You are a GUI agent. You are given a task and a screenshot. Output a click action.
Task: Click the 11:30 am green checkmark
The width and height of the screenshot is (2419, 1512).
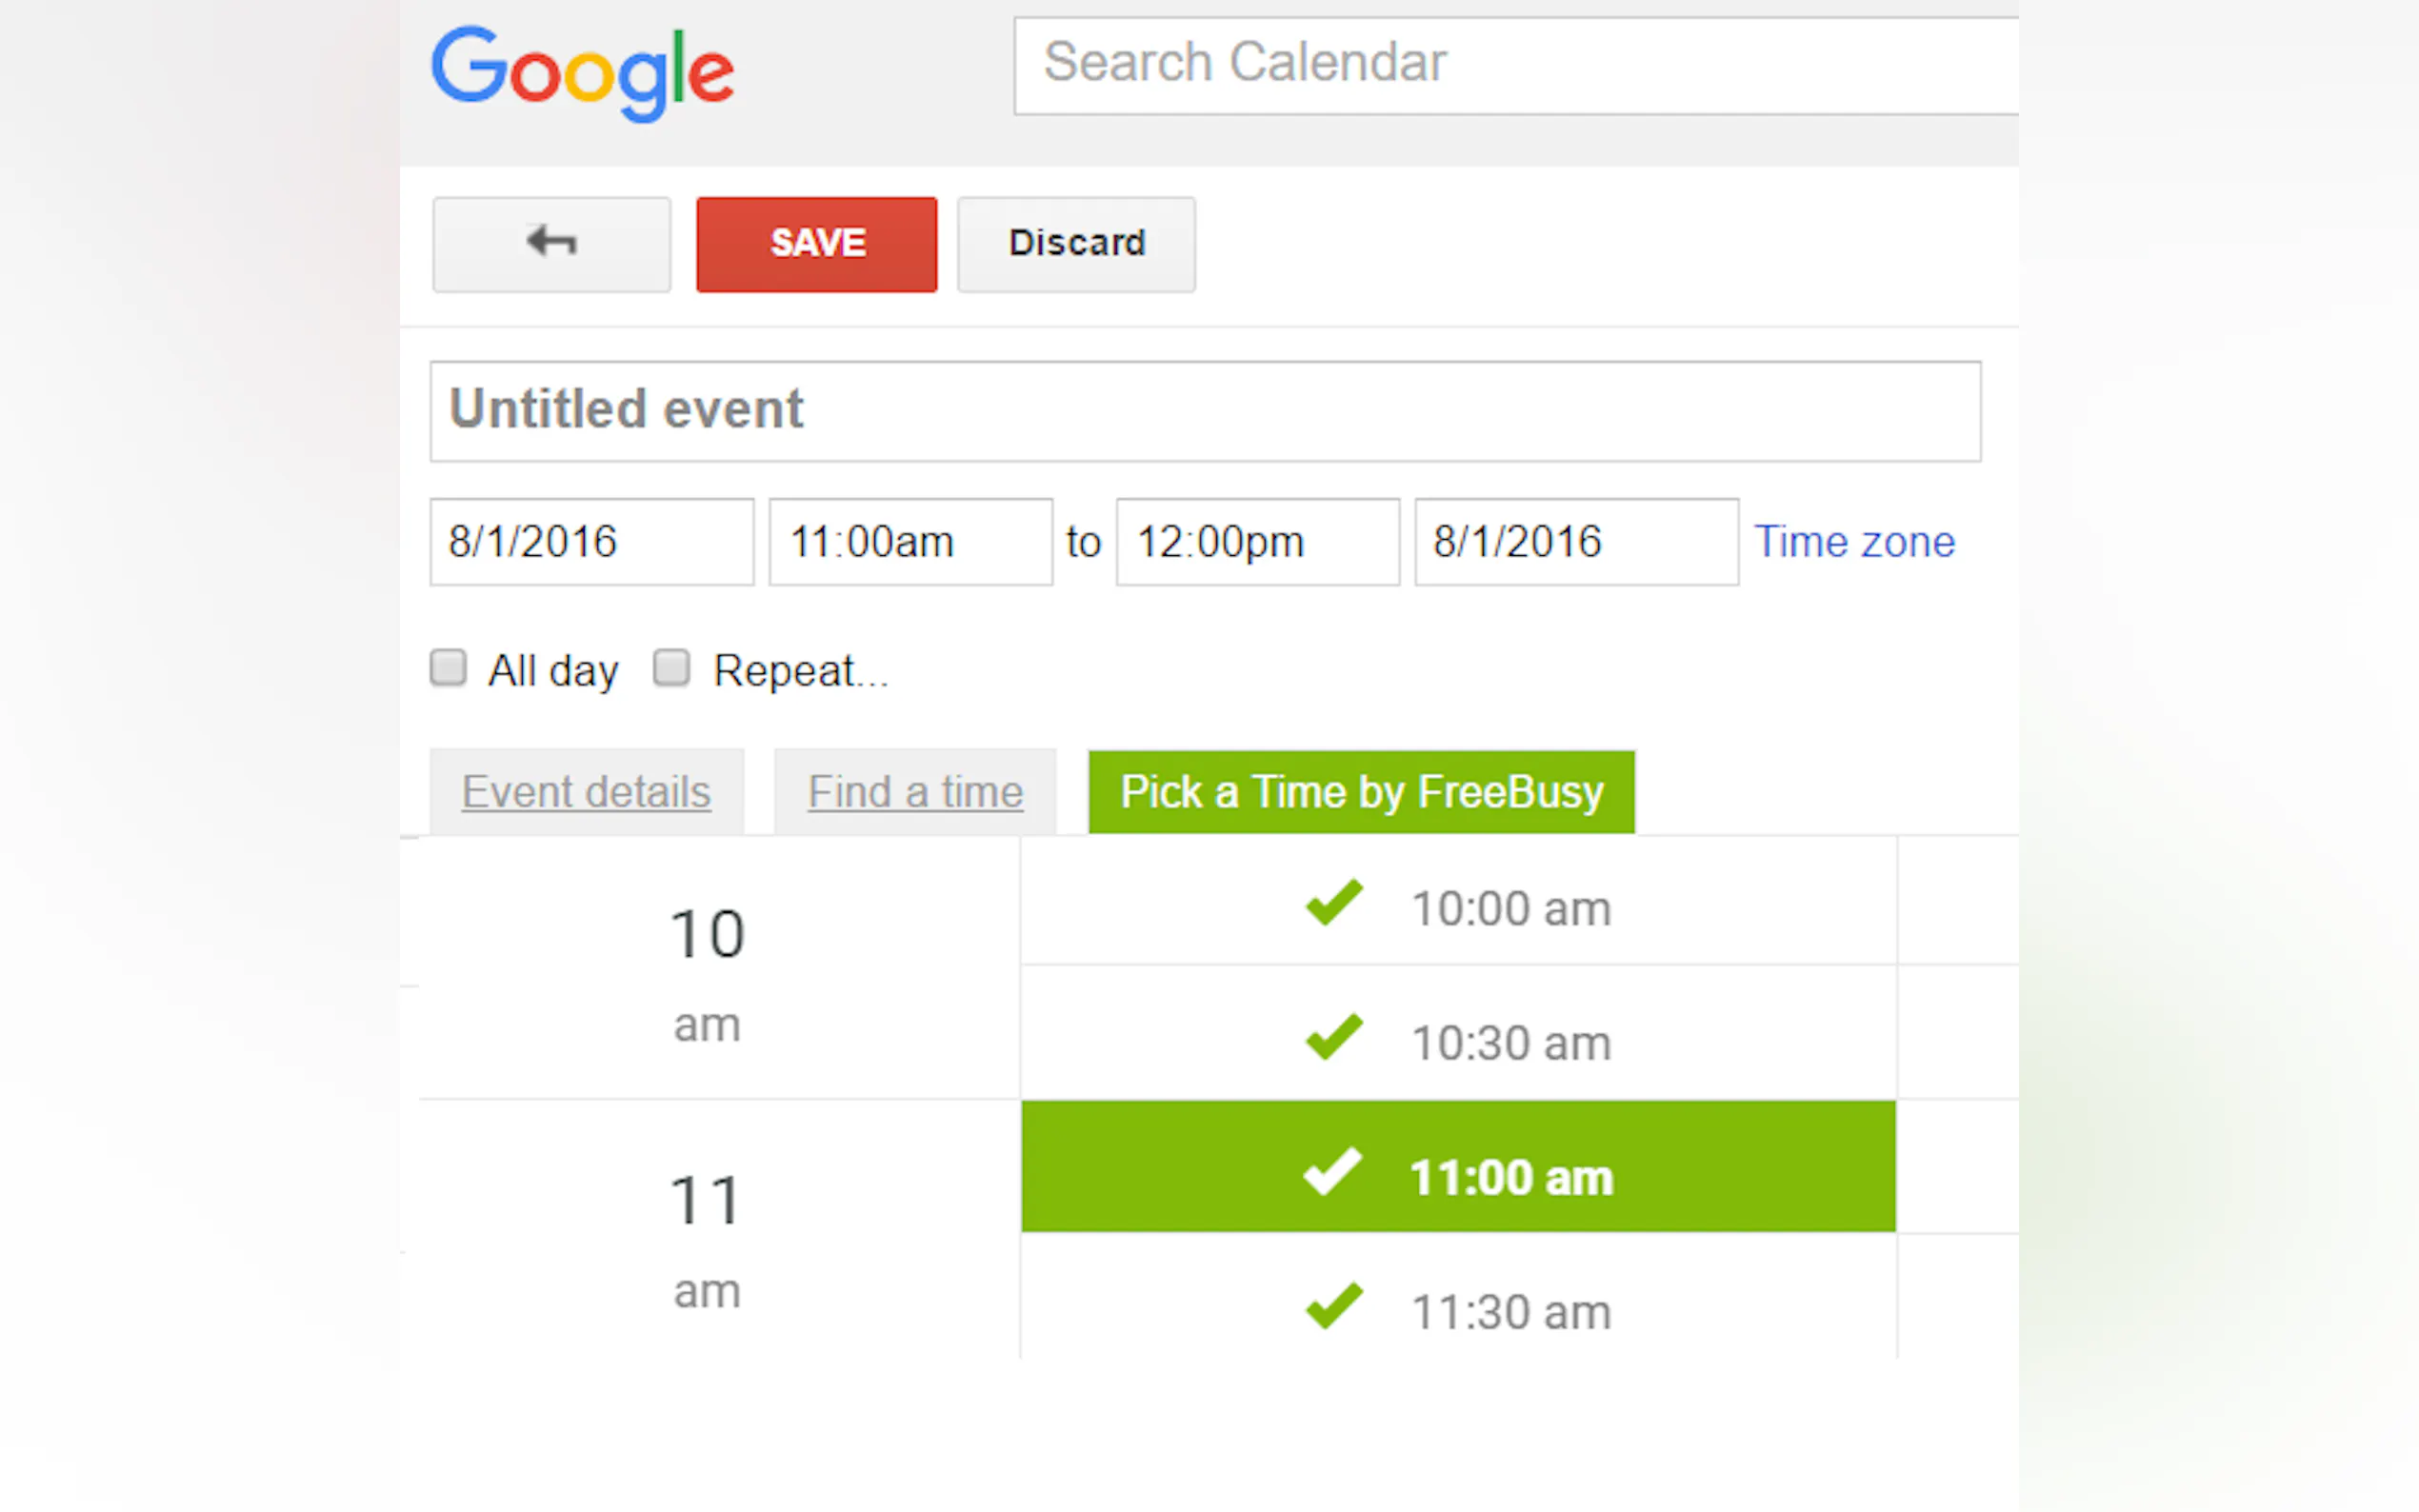(1334, 1306)
